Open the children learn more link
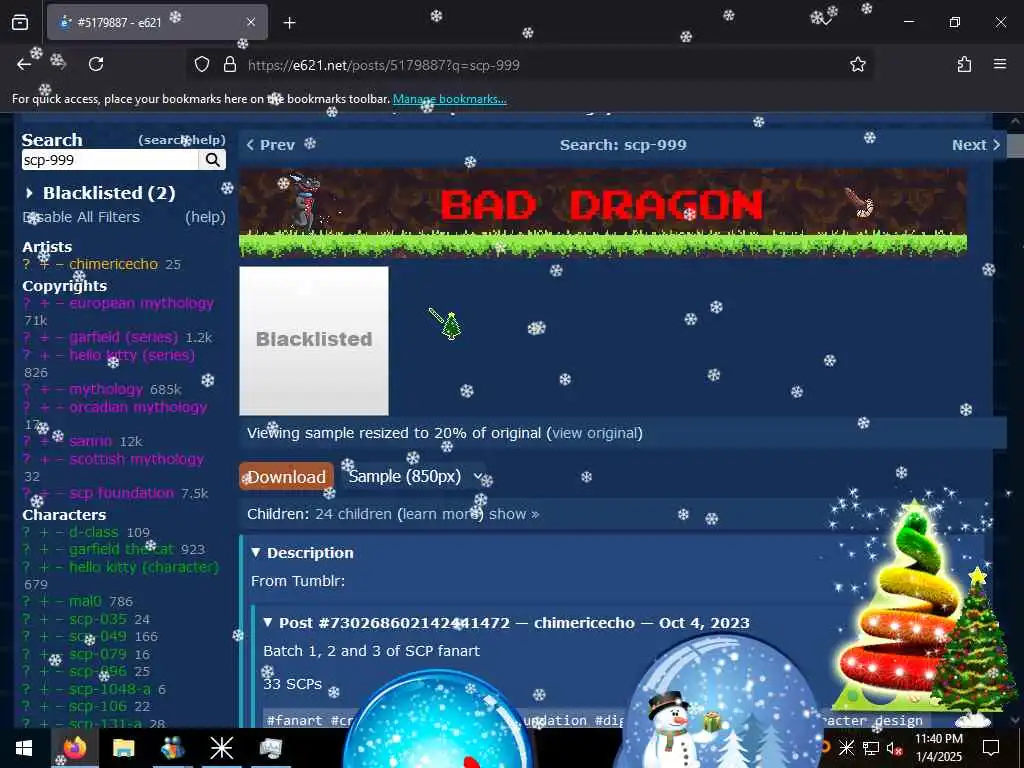This screenshot has height=768, width=1024. (x=440, y=514)
